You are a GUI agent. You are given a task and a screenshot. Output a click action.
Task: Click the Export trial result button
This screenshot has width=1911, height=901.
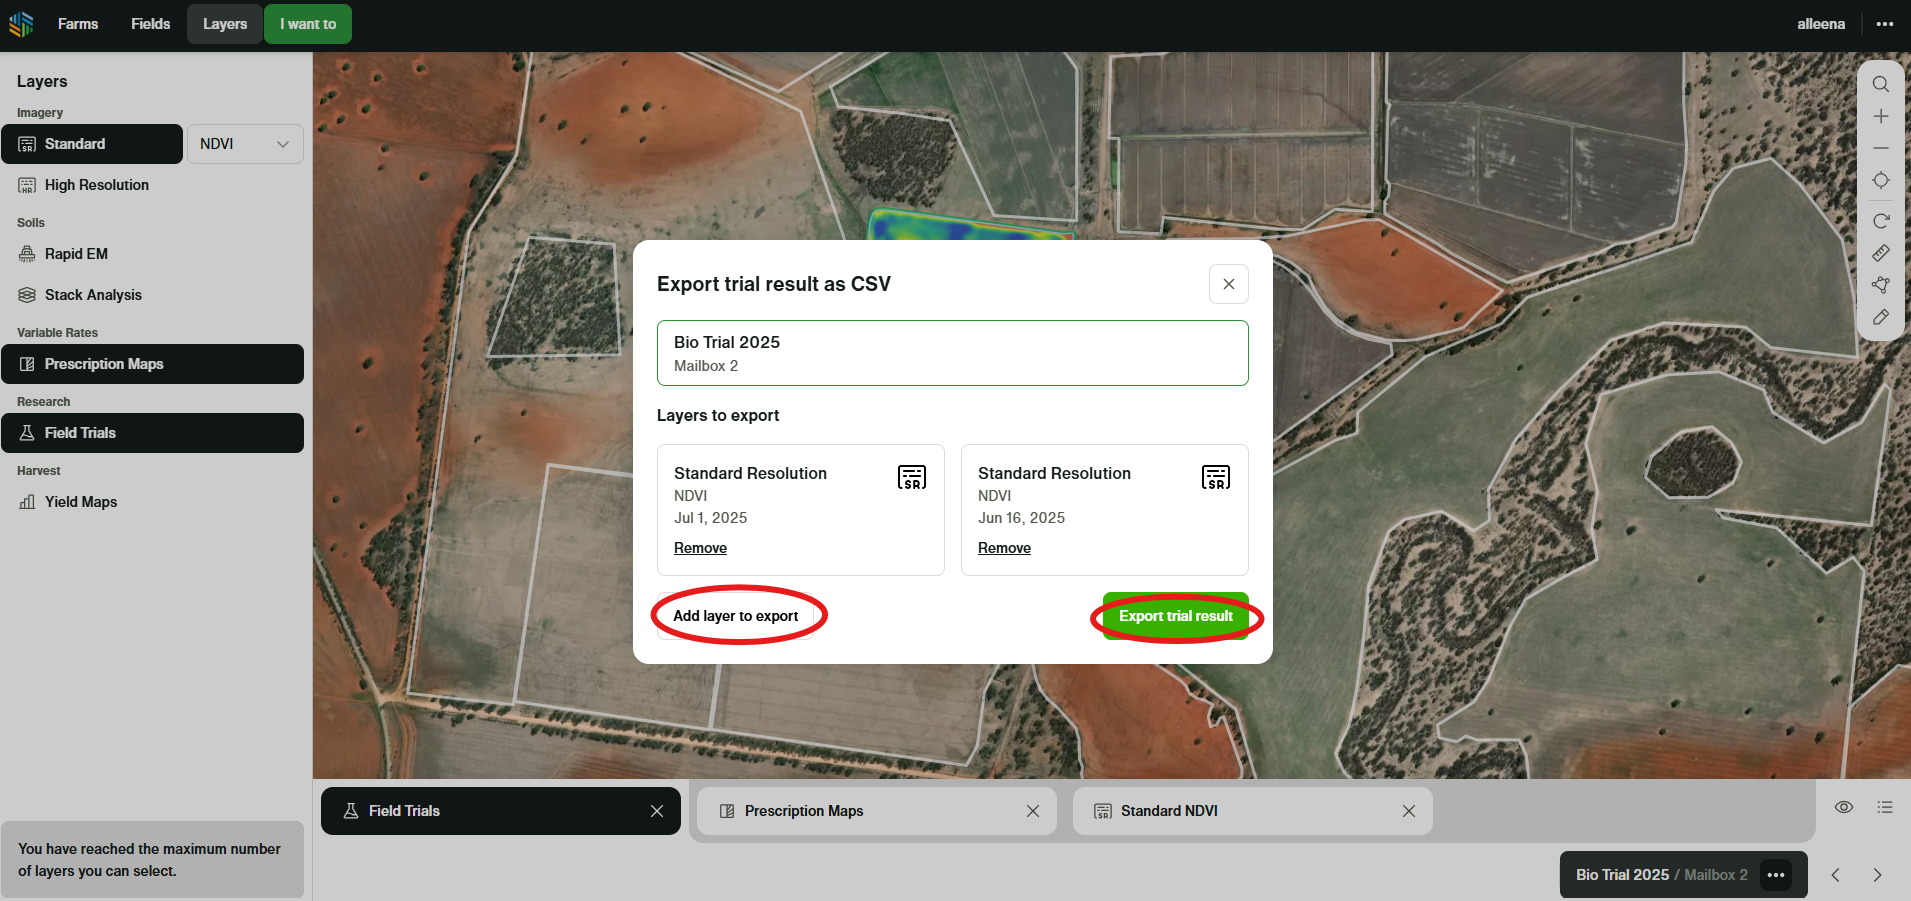pyautogui.click(x=1175, y=616)
